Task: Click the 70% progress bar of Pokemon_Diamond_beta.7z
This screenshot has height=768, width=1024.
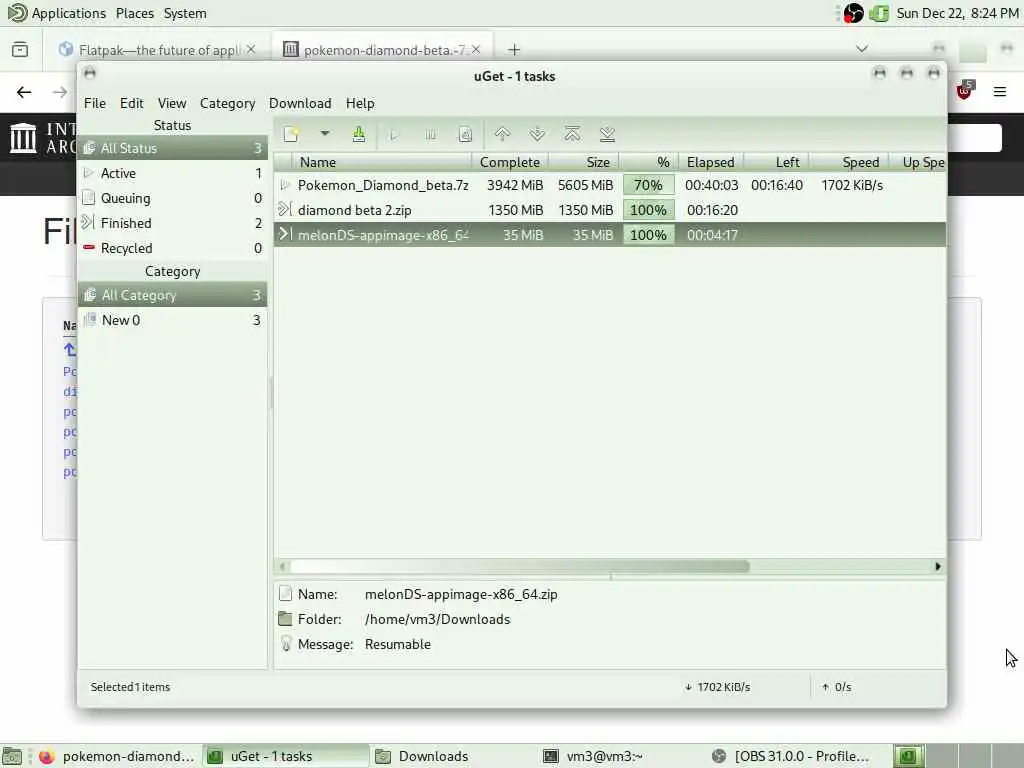Action: tap(648, 185)
